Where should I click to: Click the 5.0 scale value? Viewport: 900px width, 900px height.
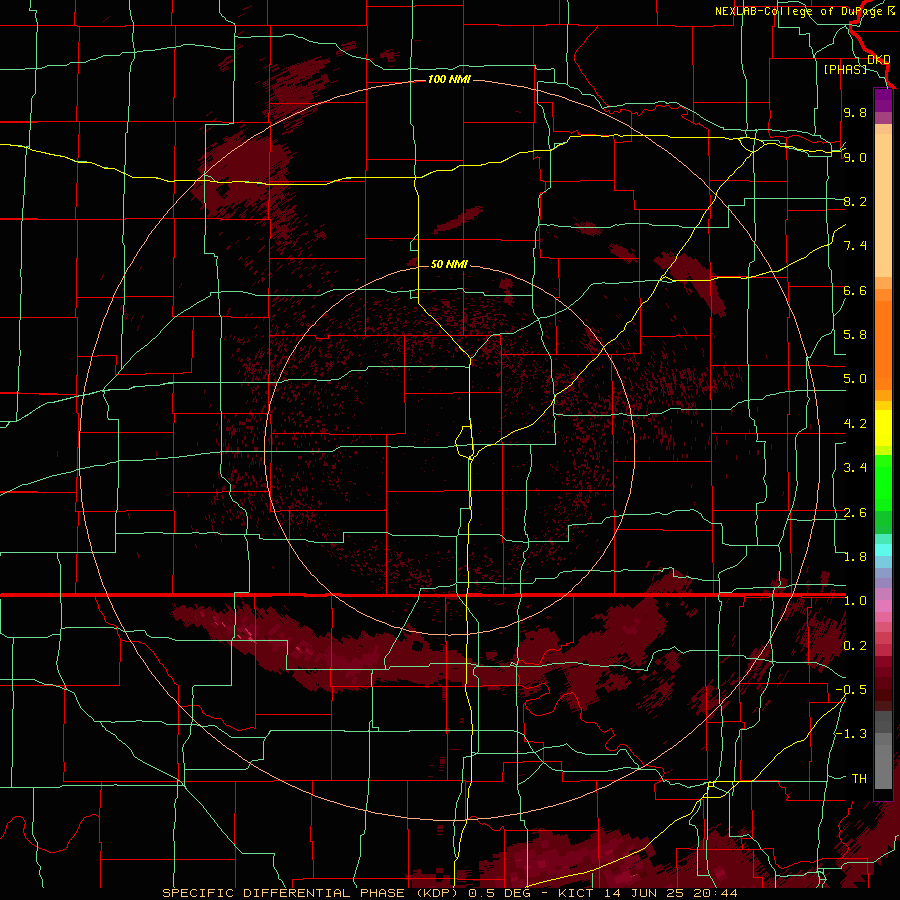855,379
